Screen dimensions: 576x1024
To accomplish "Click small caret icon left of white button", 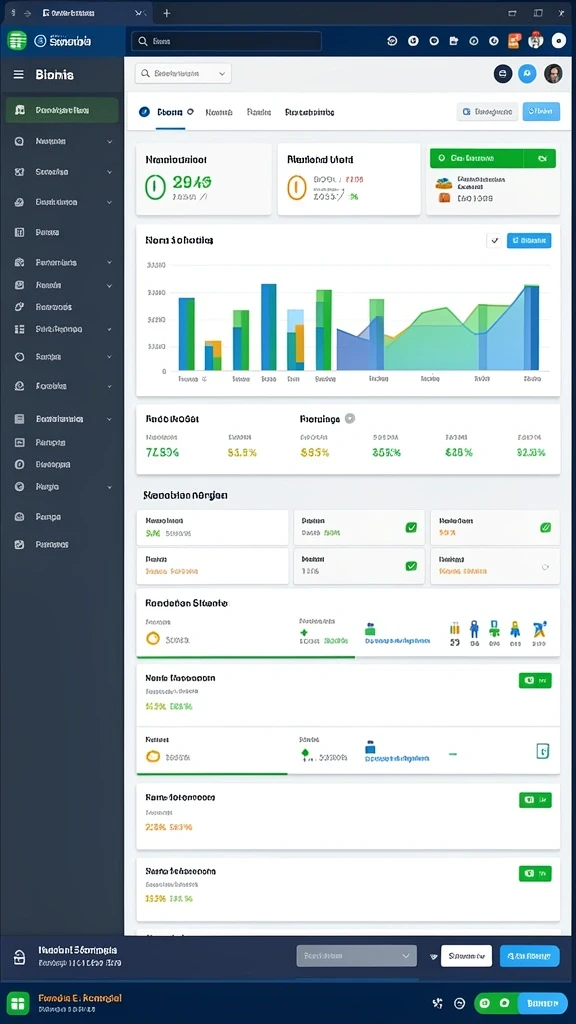I will (x=432, y=956).
